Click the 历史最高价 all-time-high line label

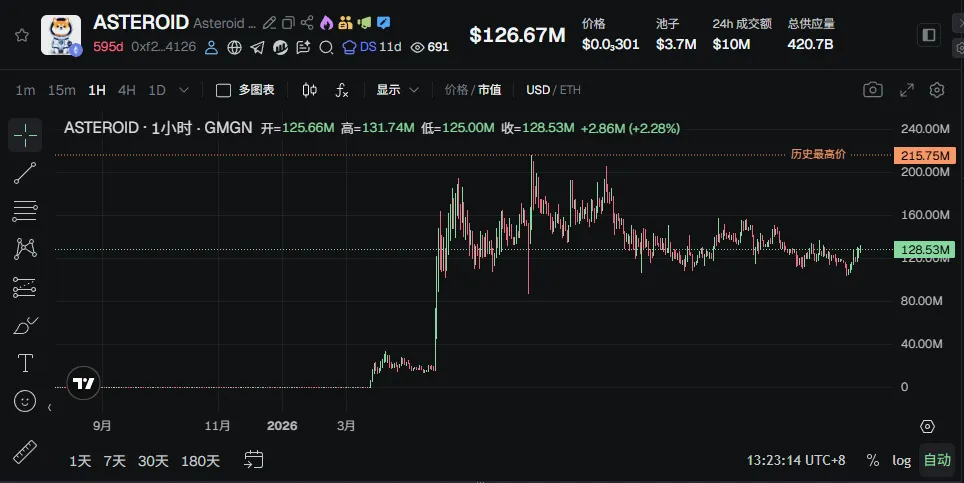[x=818, y=154]
